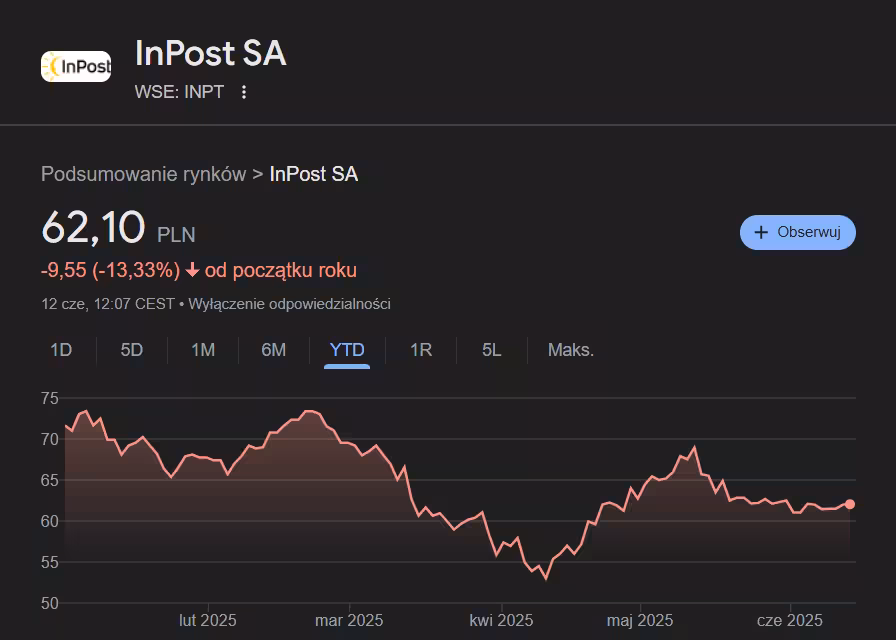Click the 62,10 price value

pyautogui.click(x=93, y=227)
